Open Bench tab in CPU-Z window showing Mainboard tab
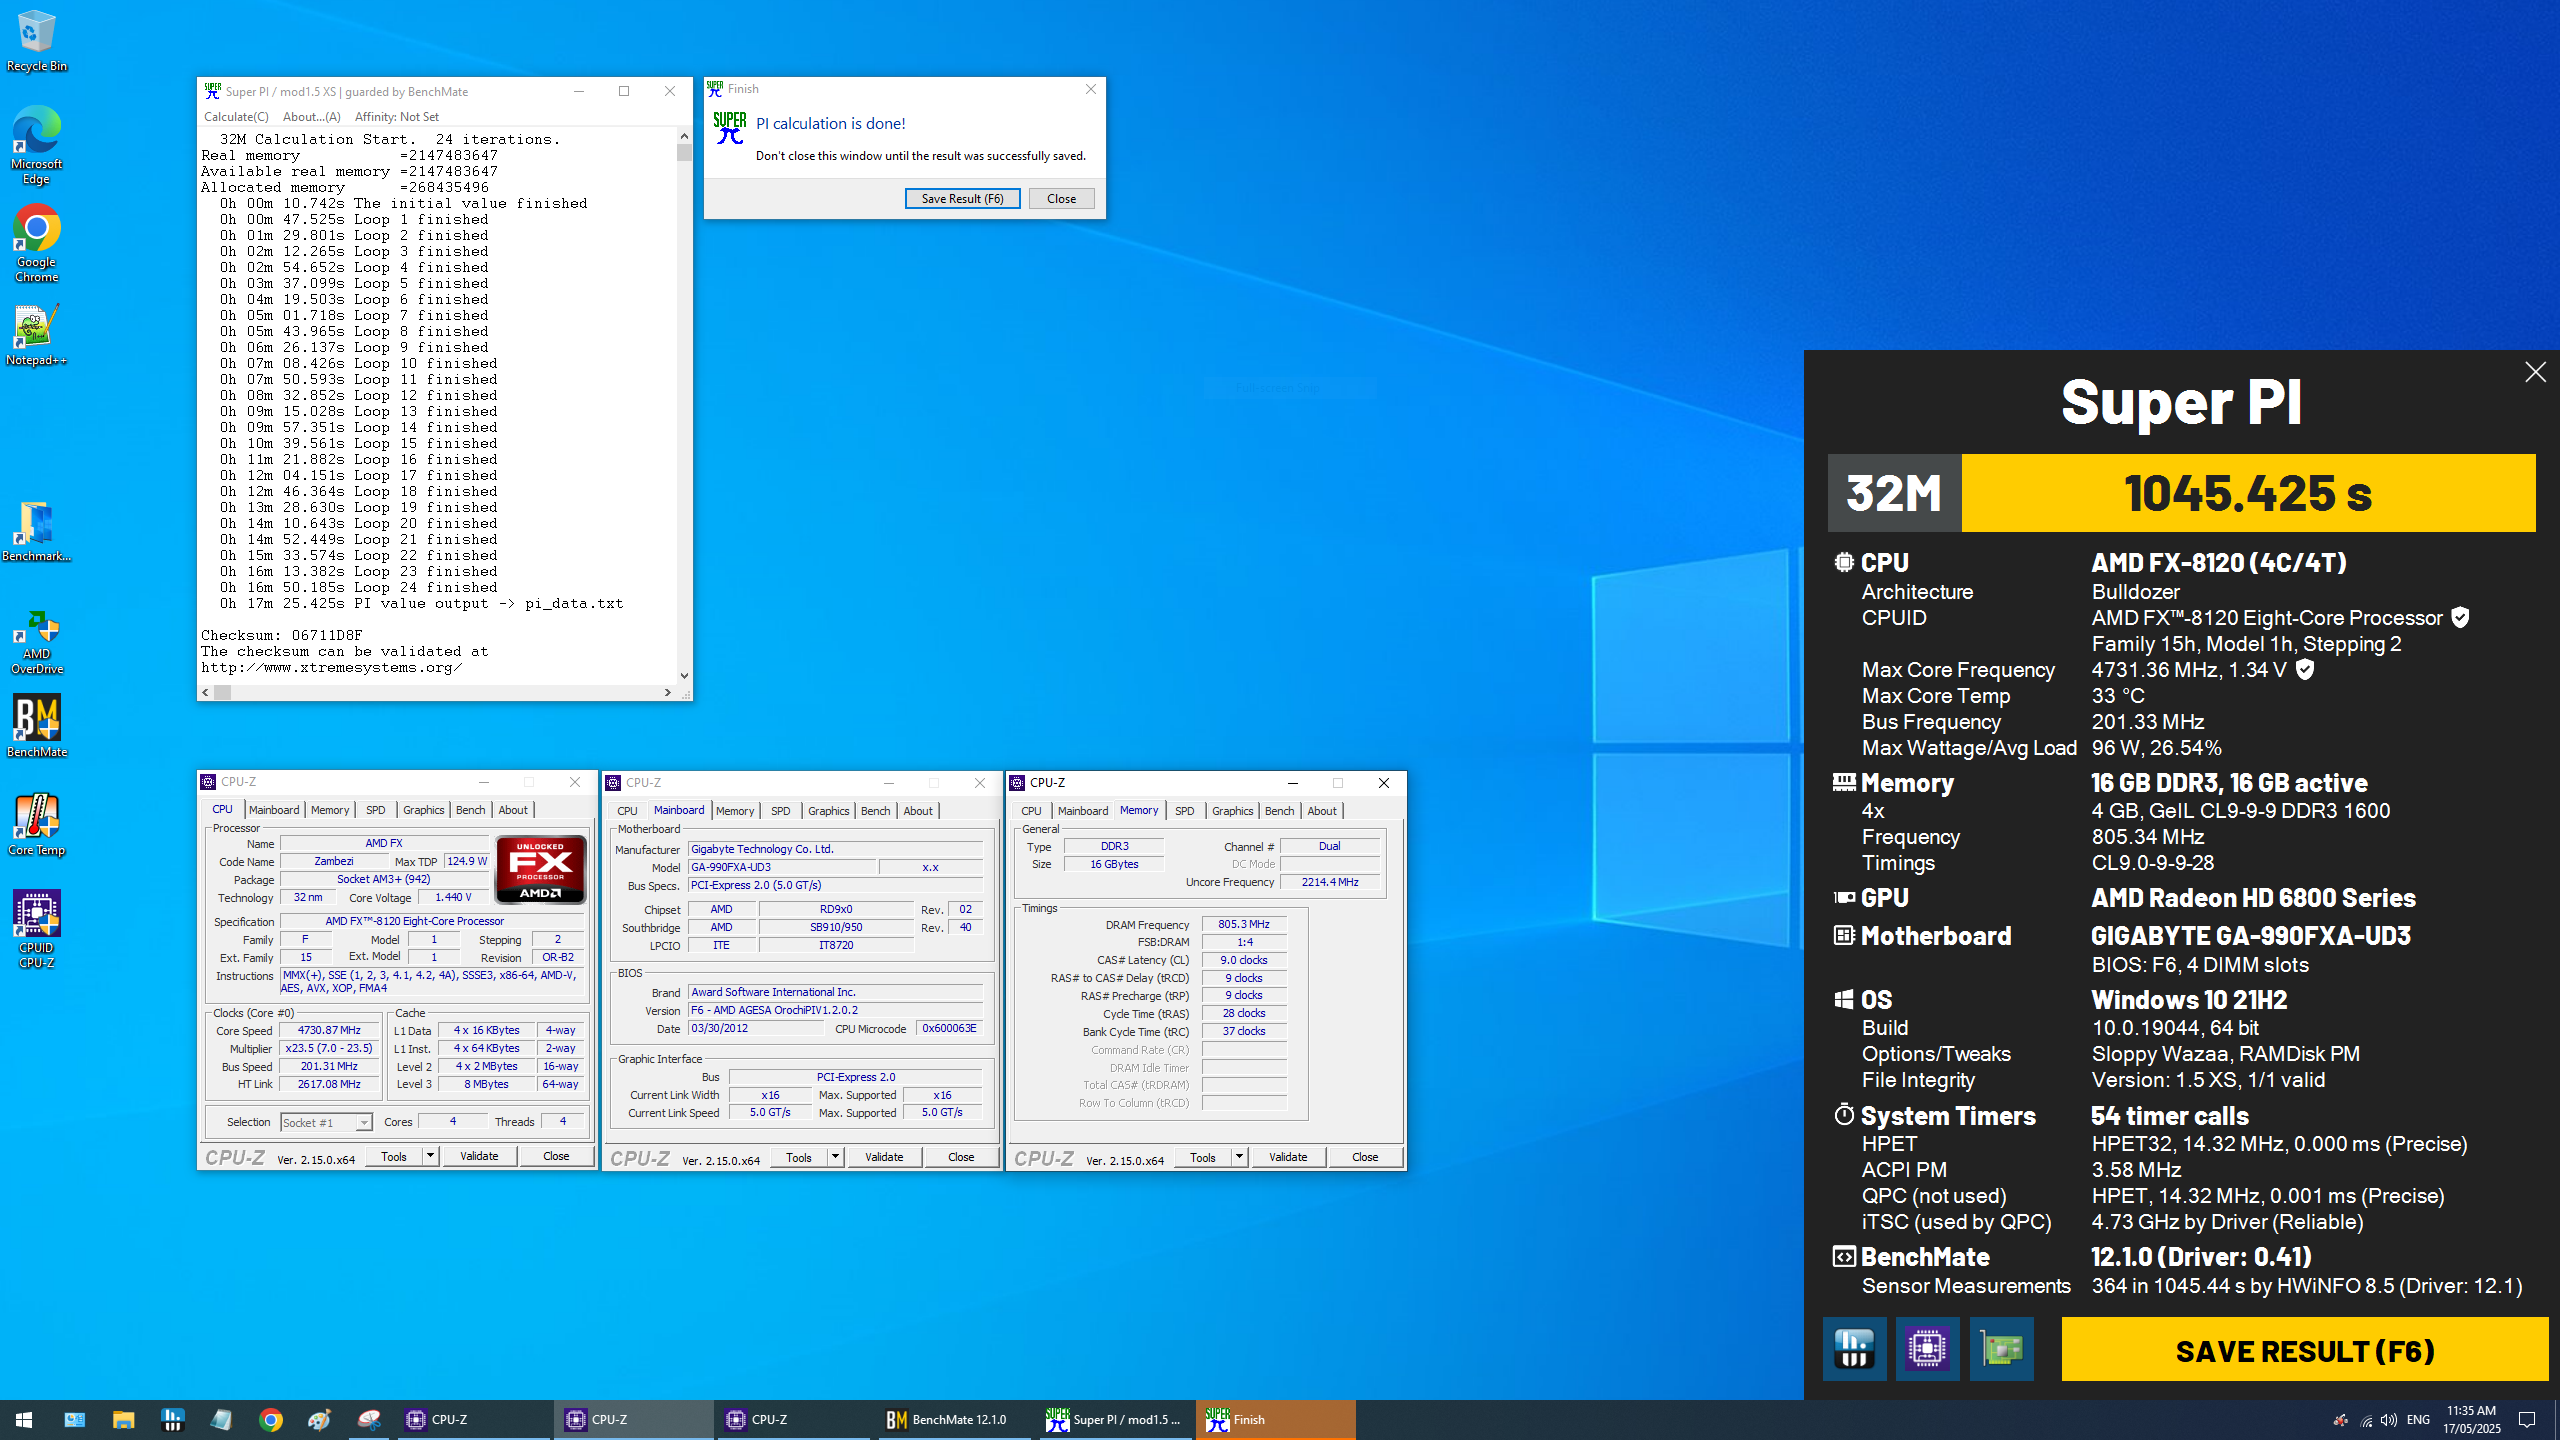2560x1440 pixels. (875, 811)
